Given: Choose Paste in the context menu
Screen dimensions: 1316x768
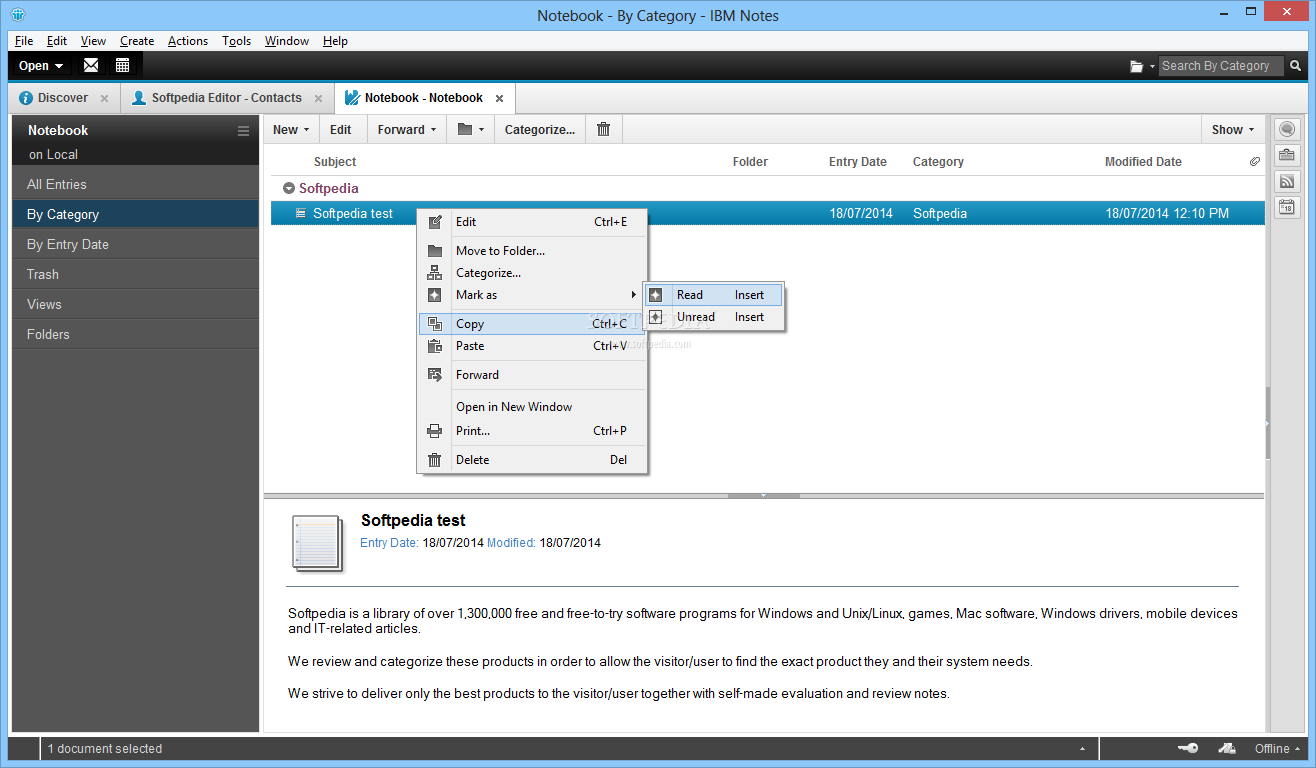Looking at the screenshot, I should coord(533,346).
